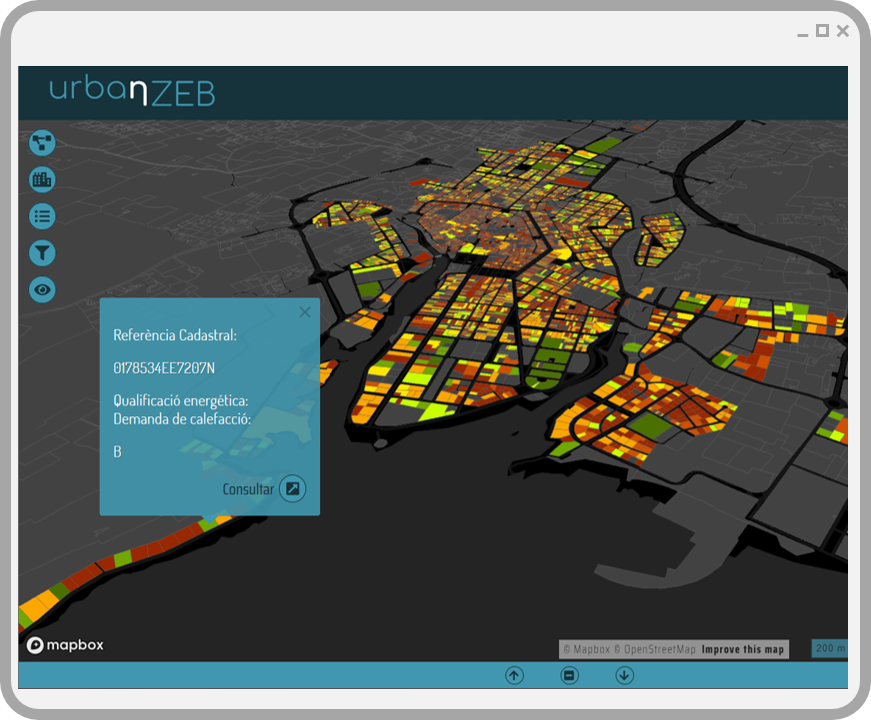The width and height of the screenshot is (871, 720).
Task: Select the large green block on central peninsula
Action: [546, 361]
